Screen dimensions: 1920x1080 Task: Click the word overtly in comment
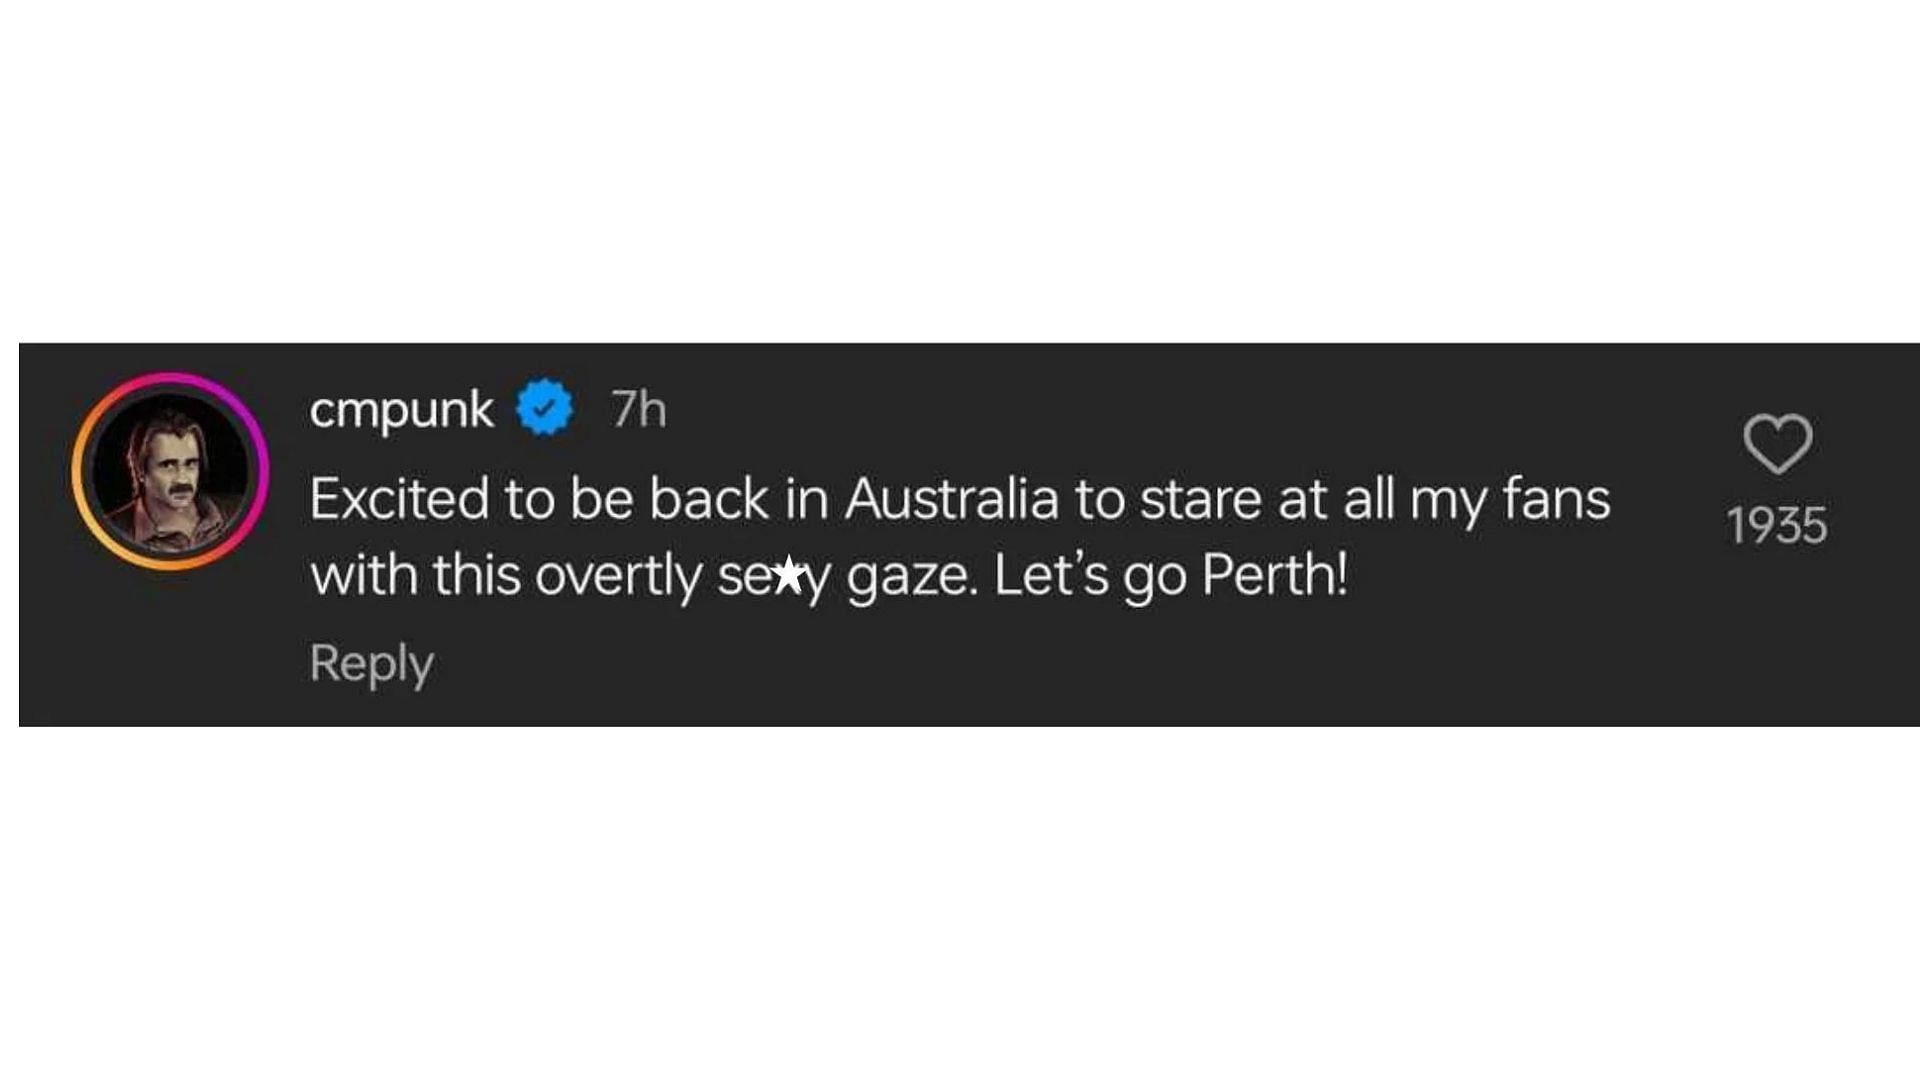pos(618,576)
